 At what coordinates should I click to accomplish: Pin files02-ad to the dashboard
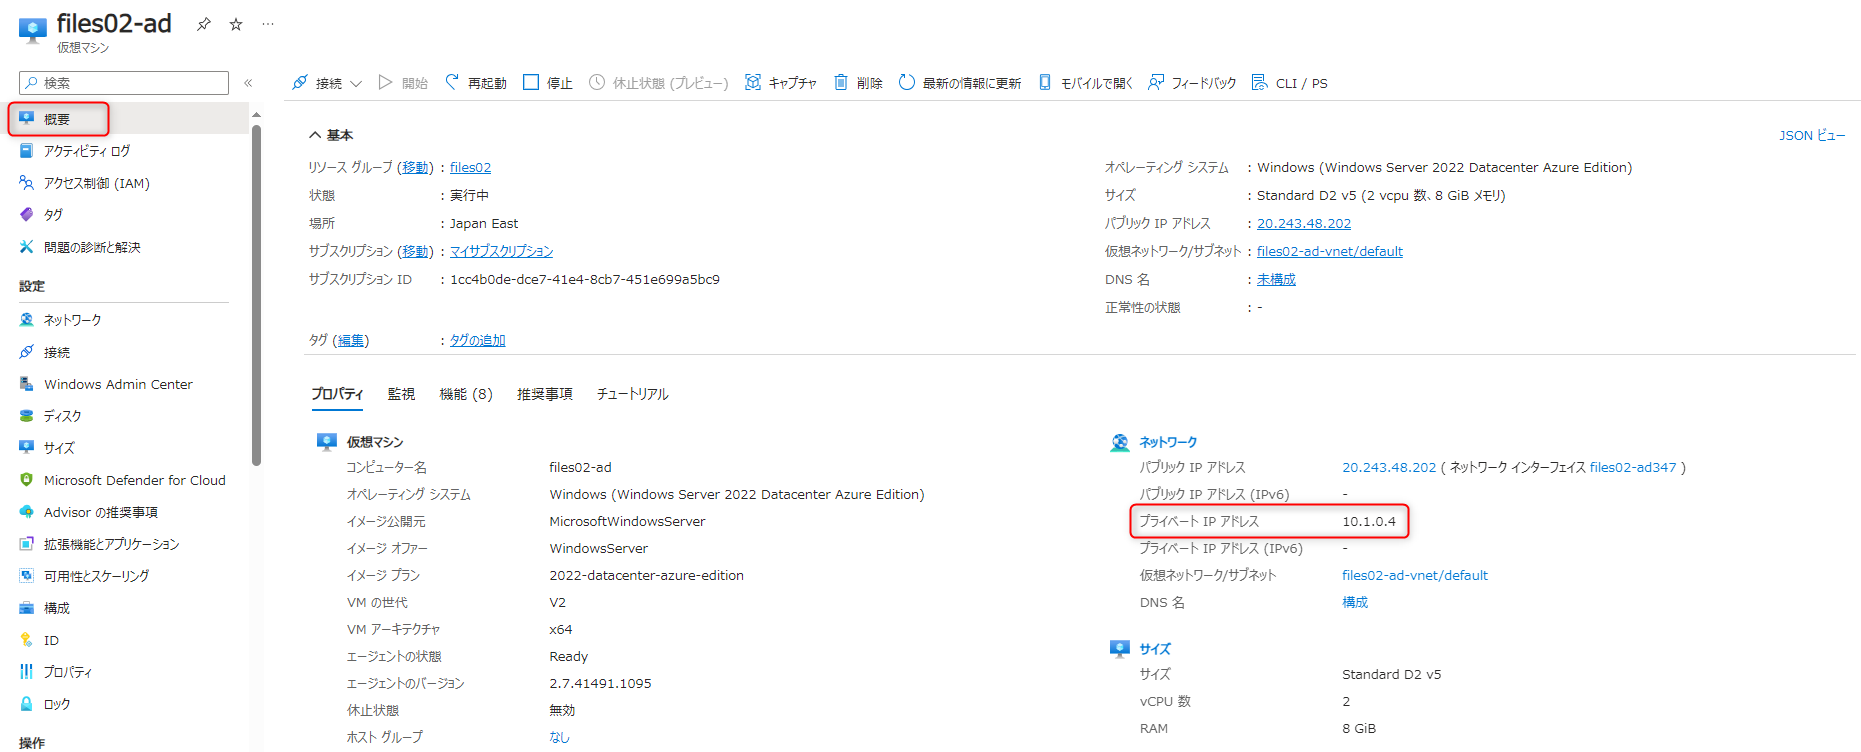tap(204, 24)
